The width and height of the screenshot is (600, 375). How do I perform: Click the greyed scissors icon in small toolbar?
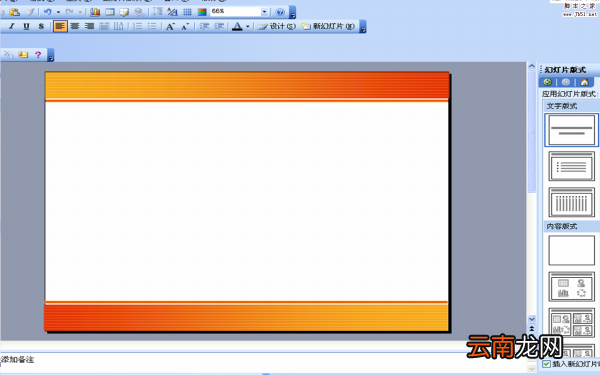pyautogui.click(x=8, y=55)
